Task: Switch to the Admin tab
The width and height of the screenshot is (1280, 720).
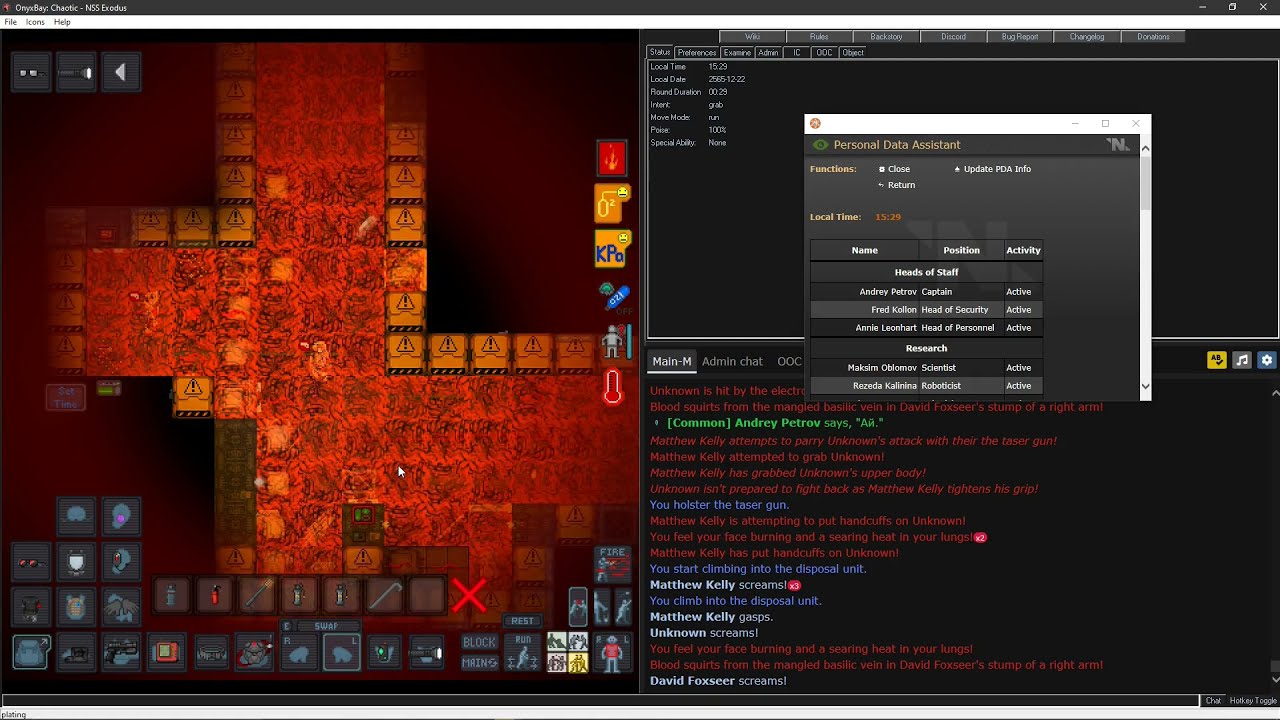Action: (x=768, y=53)
